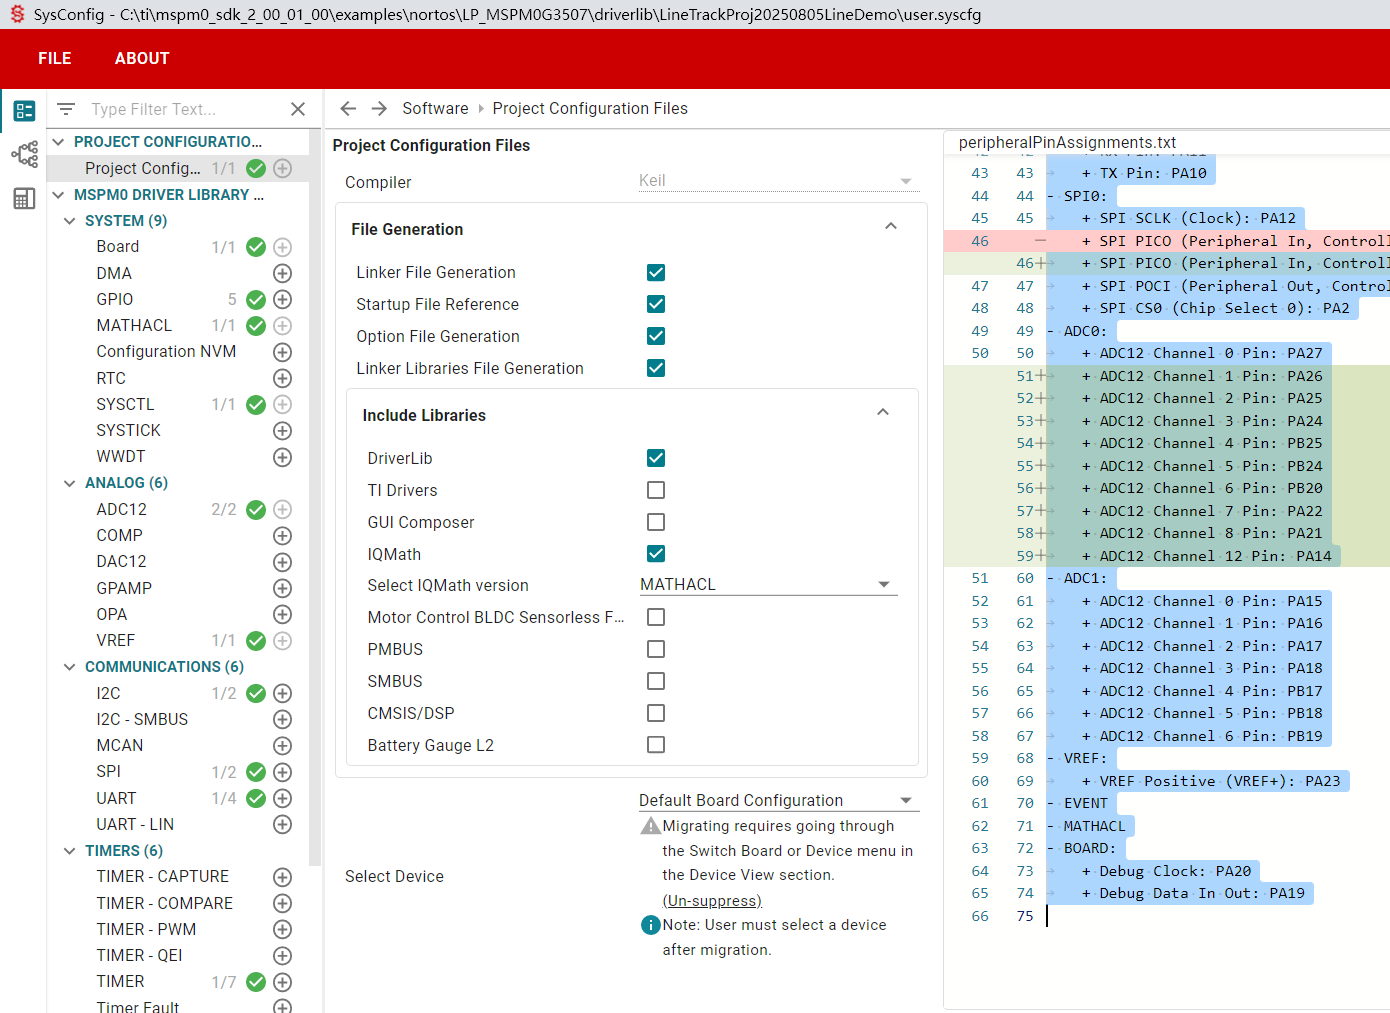Click the module tree vertical scrollbar

[315, 500]
